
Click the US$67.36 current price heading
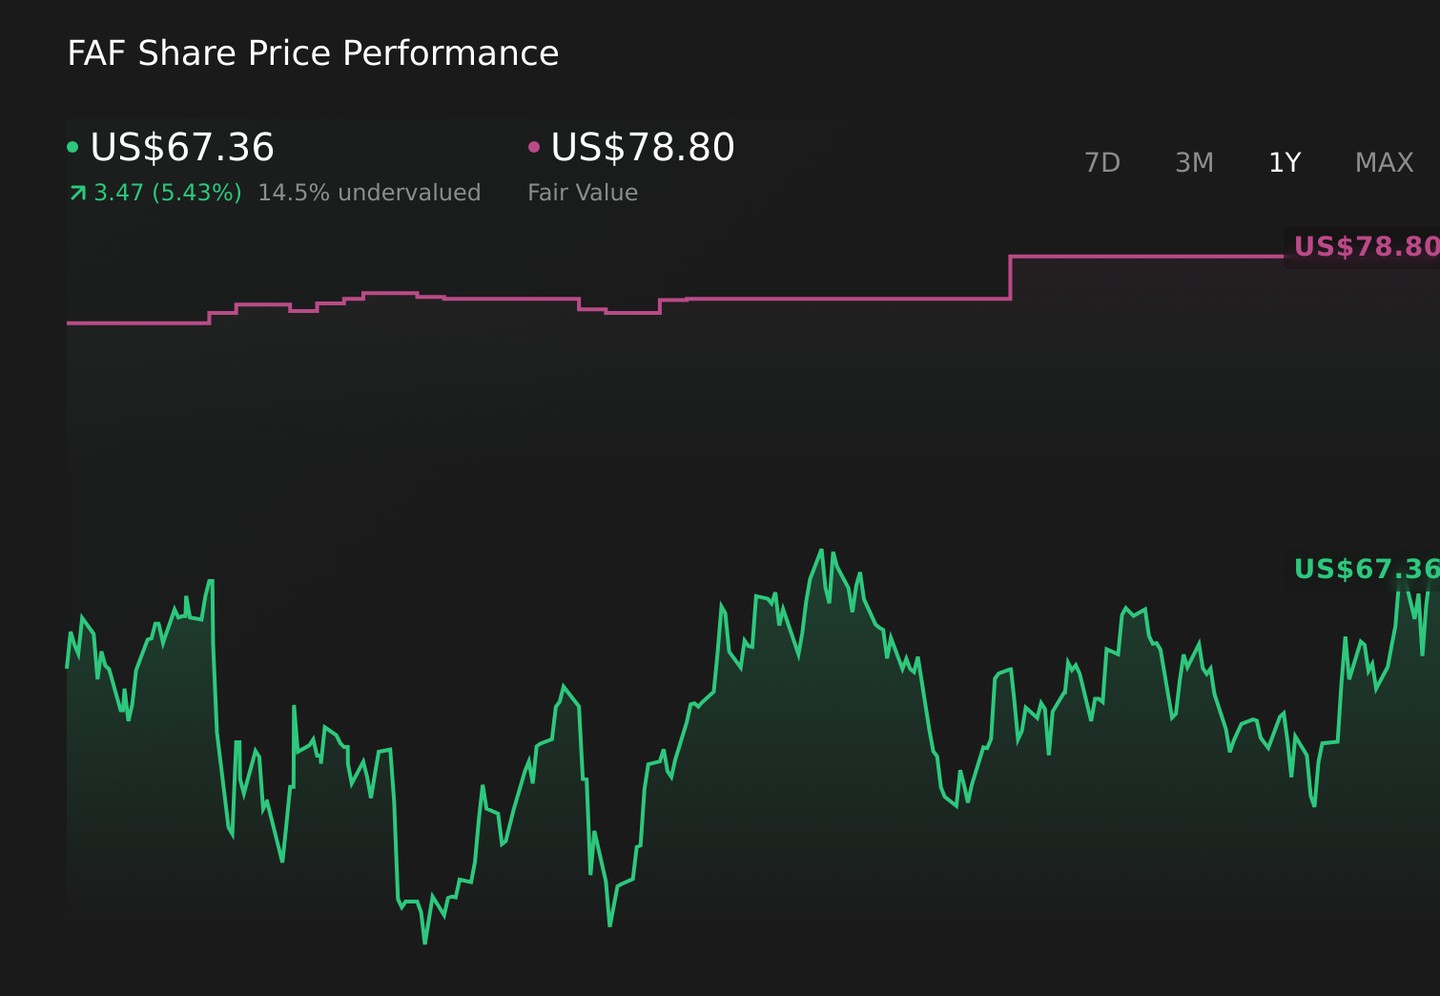182,147
